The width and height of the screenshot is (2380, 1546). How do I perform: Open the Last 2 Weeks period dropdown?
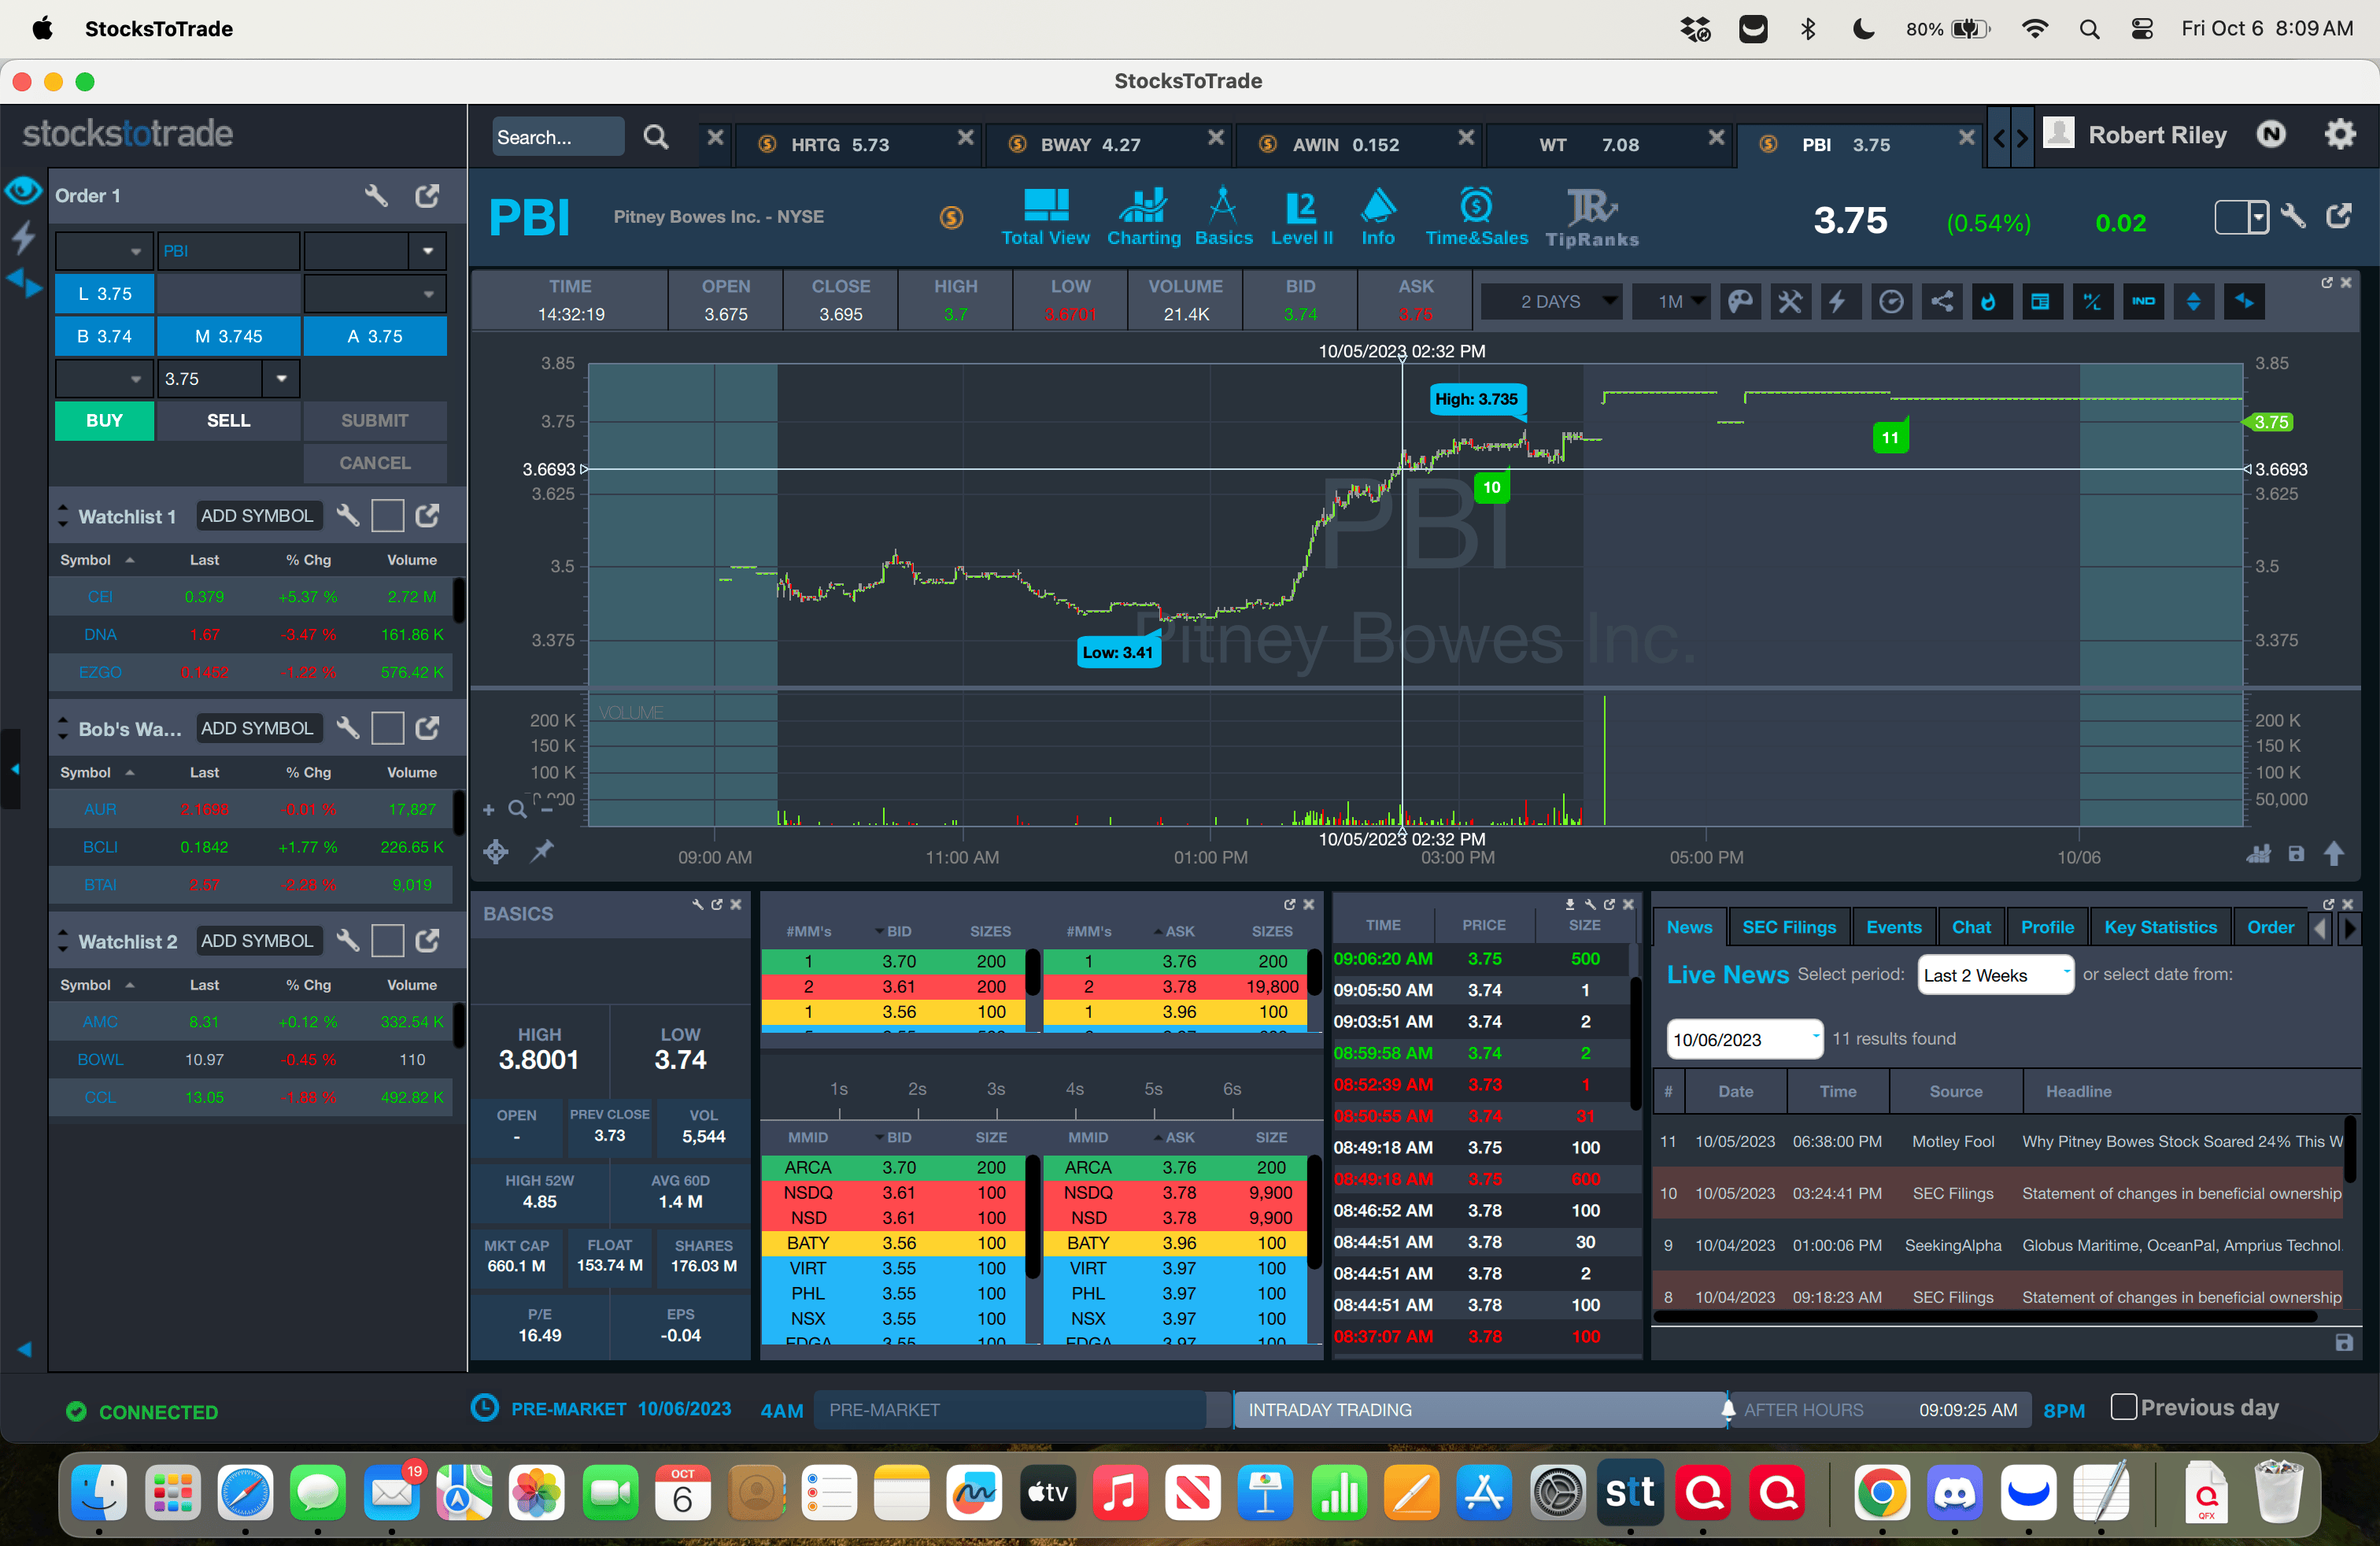1995,974
